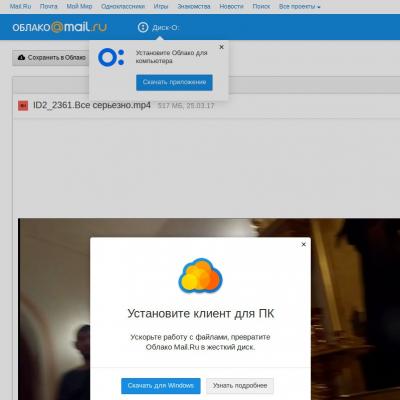Close the Установите клиент для ПК dialog
This screenshot has width=400, height=400.
[304, 244]
